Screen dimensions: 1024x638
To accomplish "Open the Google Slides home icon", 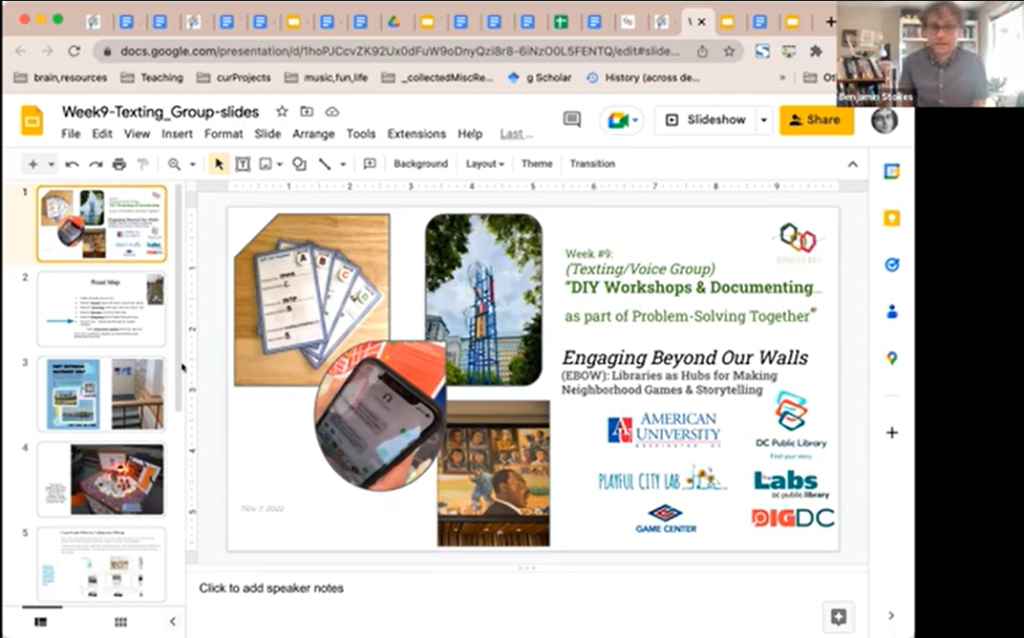I will [32, 121].
